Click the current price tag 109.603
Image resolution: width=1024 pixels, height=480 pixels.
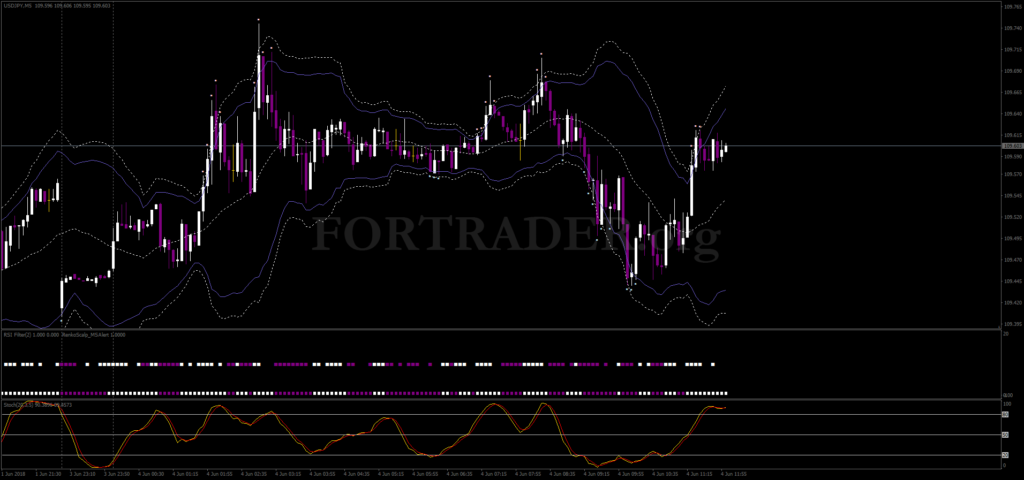pos(1011,146)
